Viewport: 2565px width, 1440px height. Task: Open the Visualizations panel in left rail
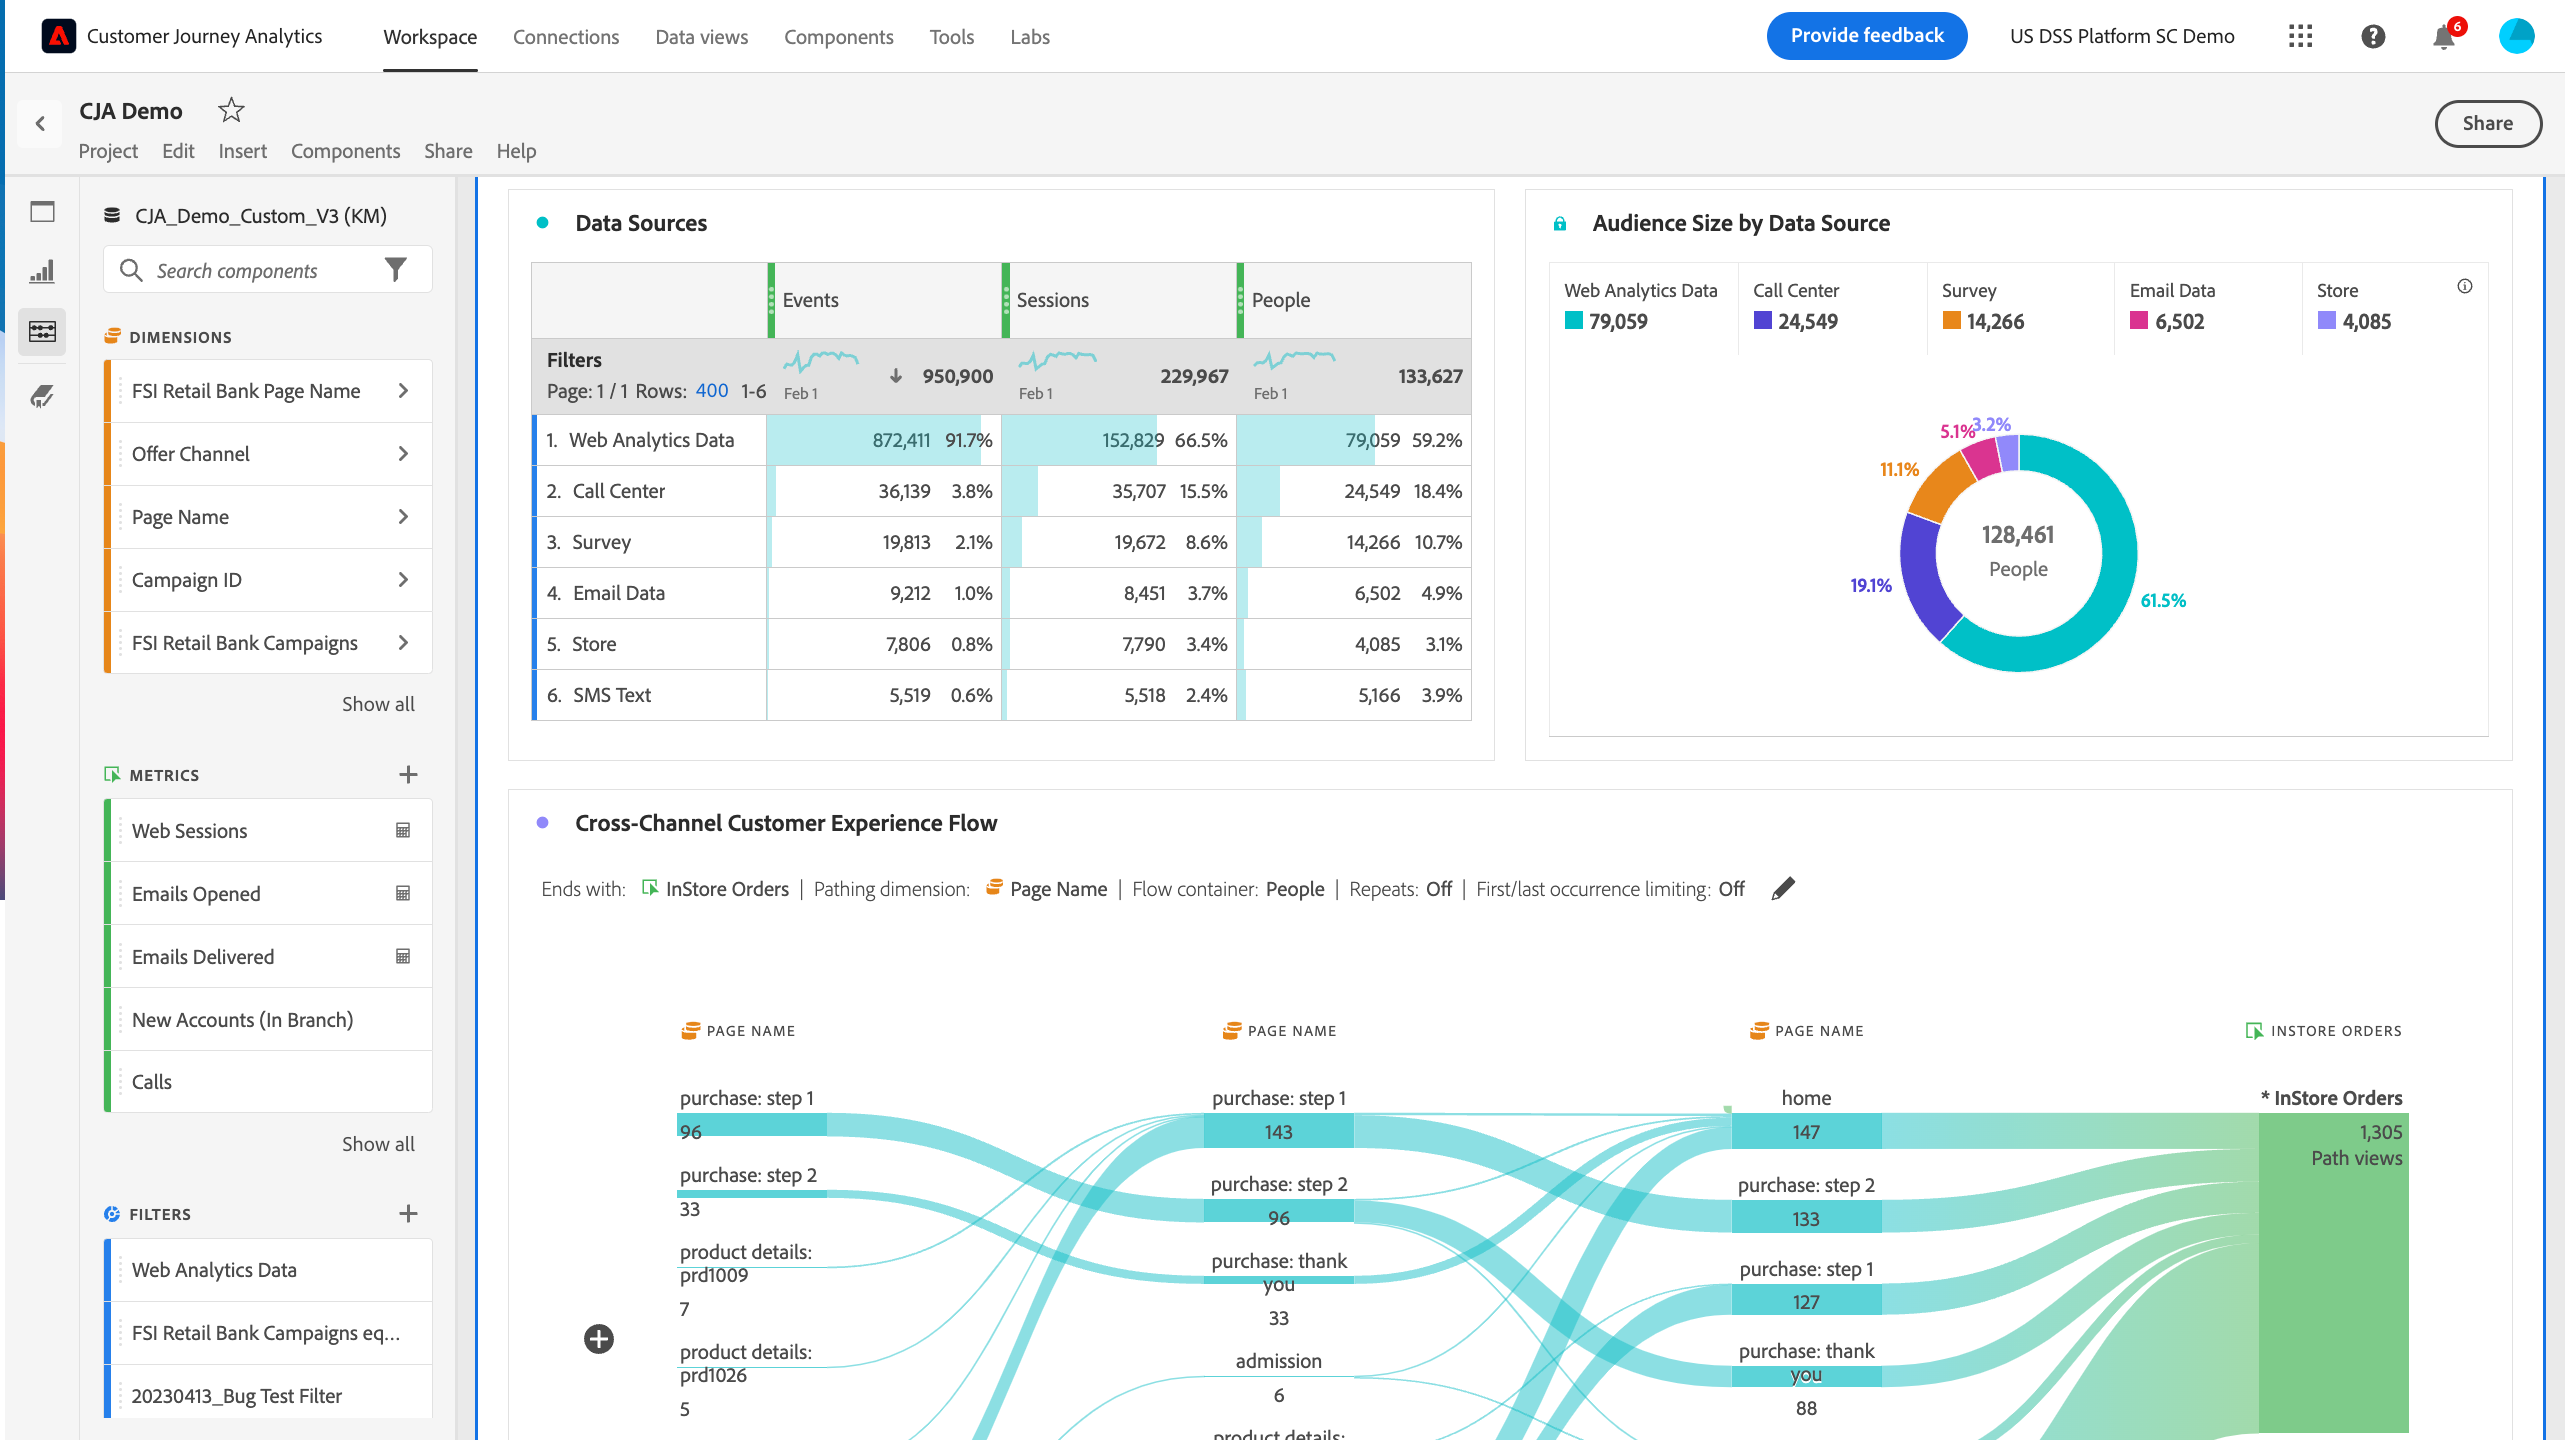[x=42, y=272]
